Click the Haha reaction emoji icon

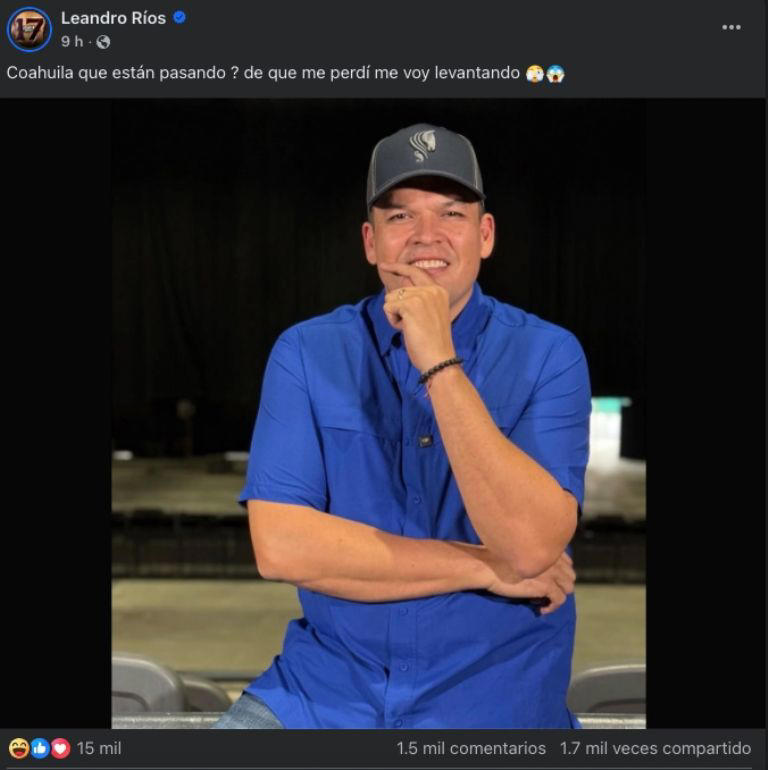18,748
